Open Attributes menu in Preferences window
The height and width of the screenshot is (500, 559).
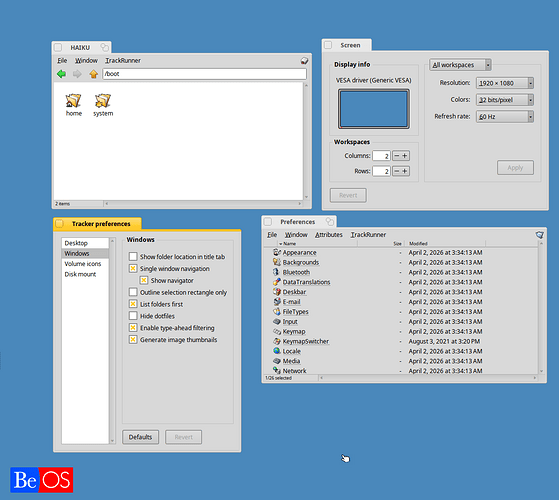click(329, 234)
